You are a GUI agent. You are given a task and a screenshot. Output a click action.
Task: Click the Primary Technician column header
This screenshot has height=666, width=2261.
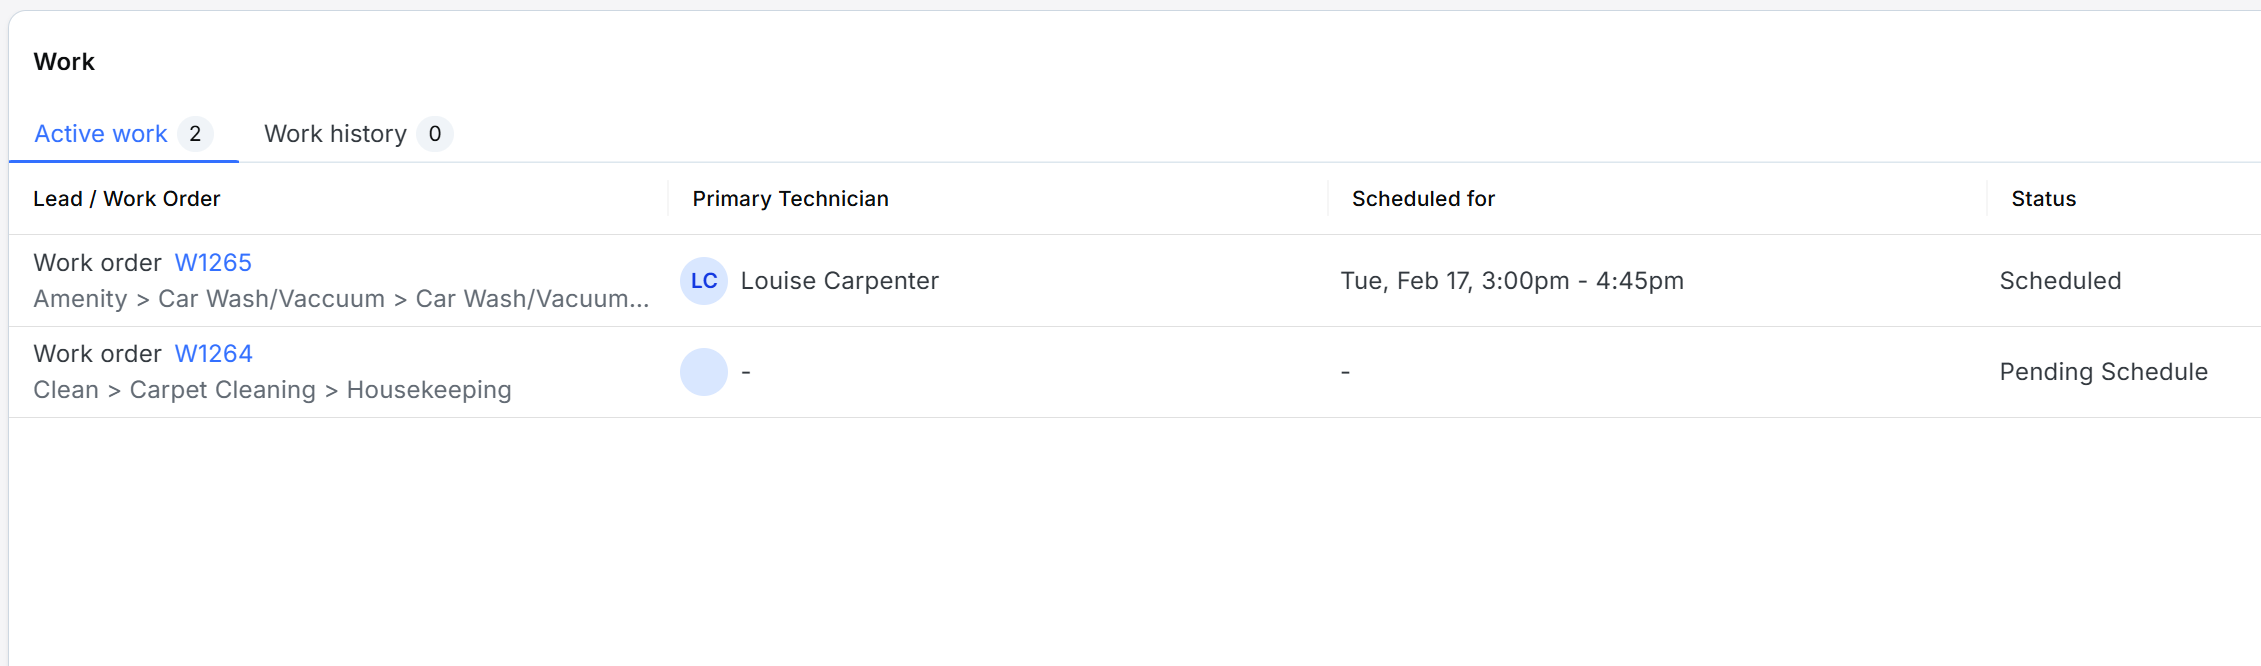[790, 199]
